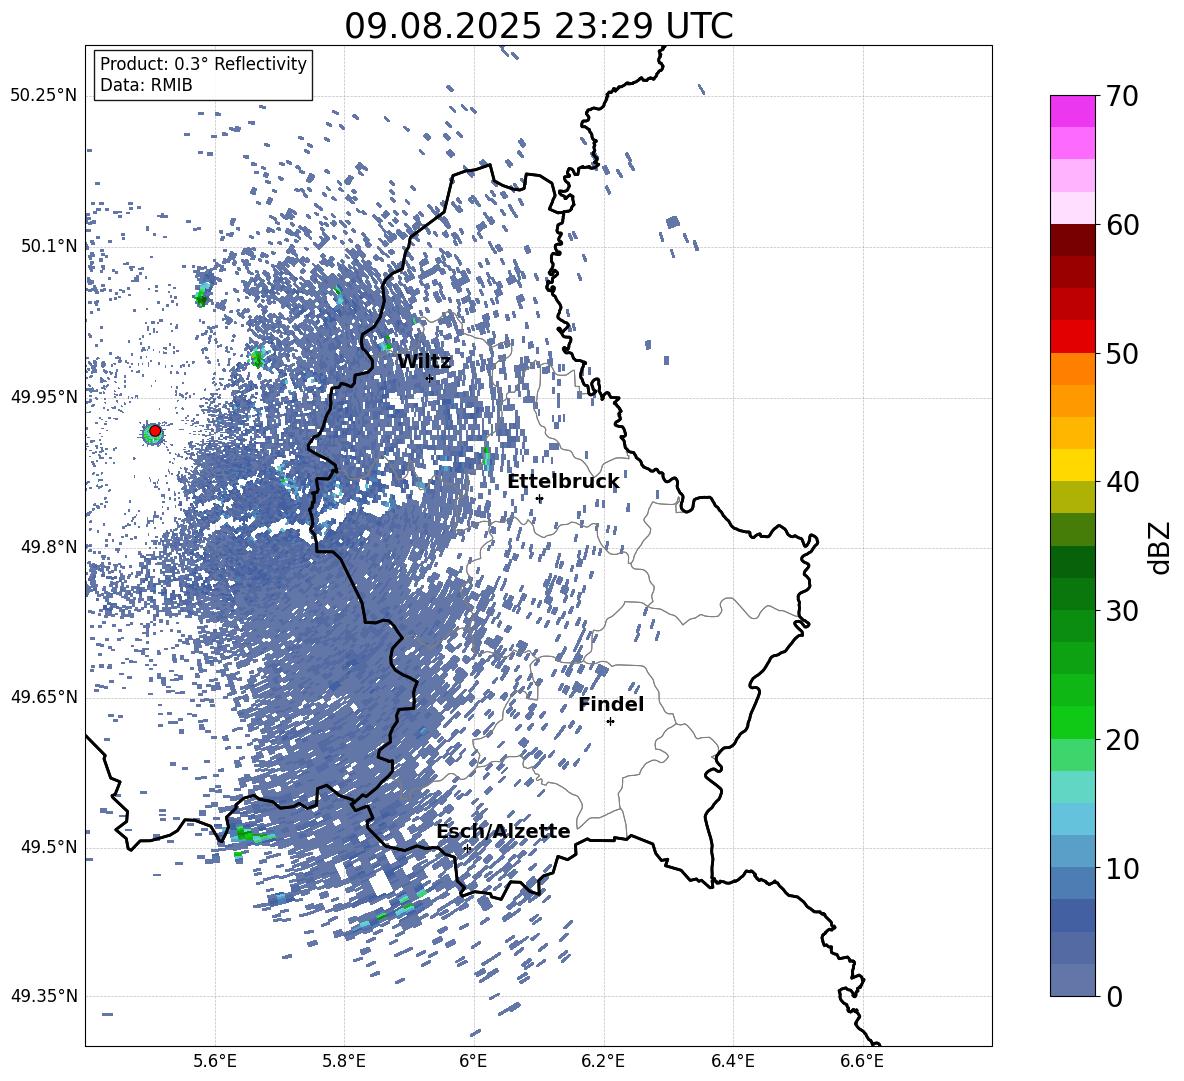This screenshot has width=1184, height=1081.
Task: Click the magenta top colorbar segment
Action: pos(1072,111)
